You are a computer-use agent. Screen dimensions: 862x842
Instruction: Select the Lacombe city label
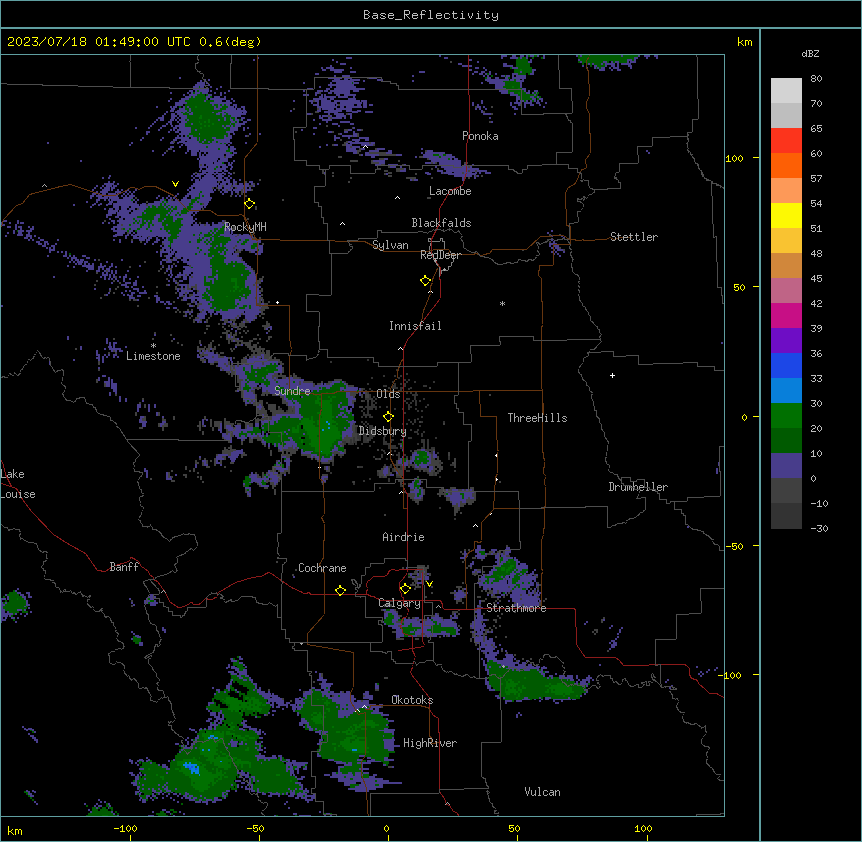point(450,191)
